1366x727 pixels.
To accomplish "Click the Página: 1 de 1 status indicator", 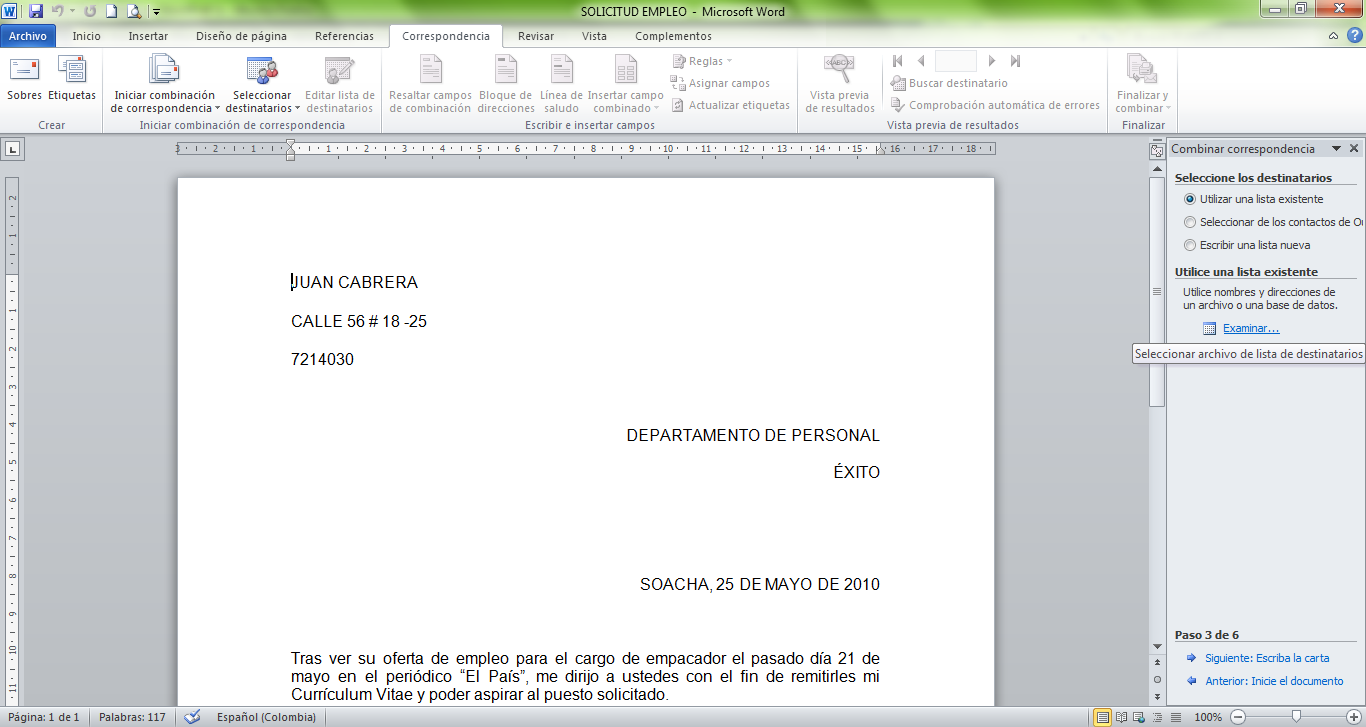I will click(x=42, y=717).
